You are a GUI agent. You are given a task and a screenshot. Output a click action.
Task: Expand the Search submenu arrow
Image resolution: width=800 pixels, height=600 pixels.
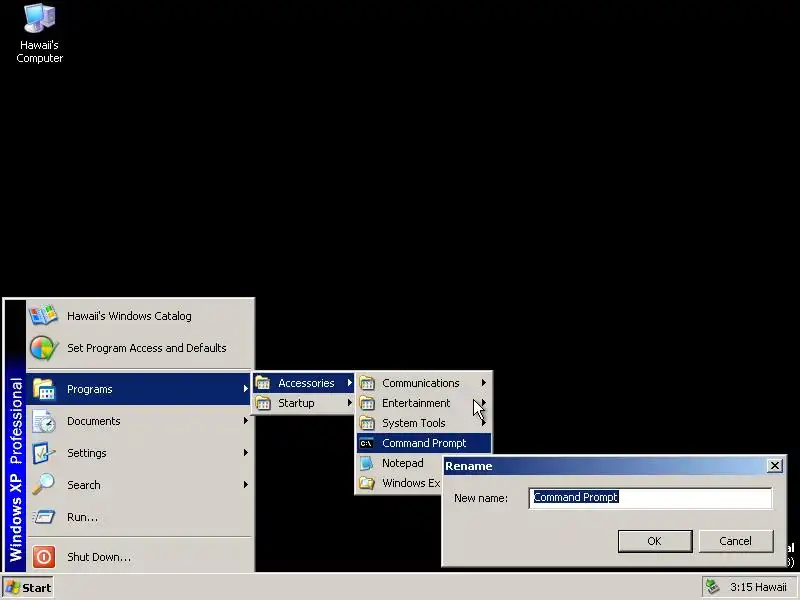(x=245, y=485)
